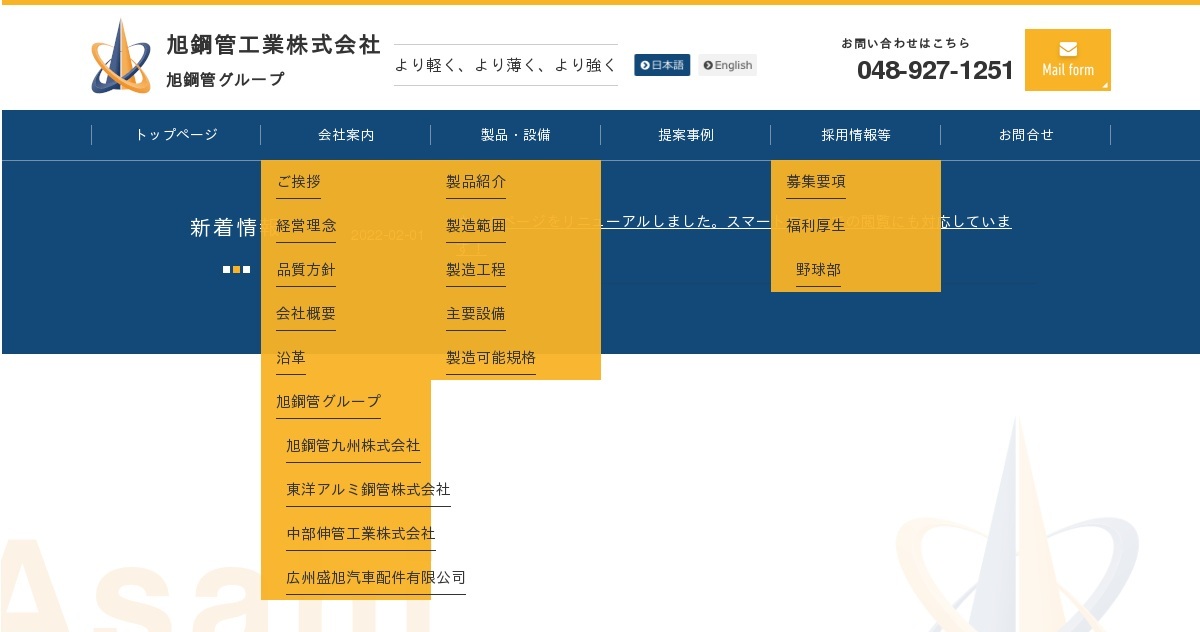Screen dimensions: 1200x632
Task: Open 会社概要 page
Action: pyautogui.click(x=306, y=314)
